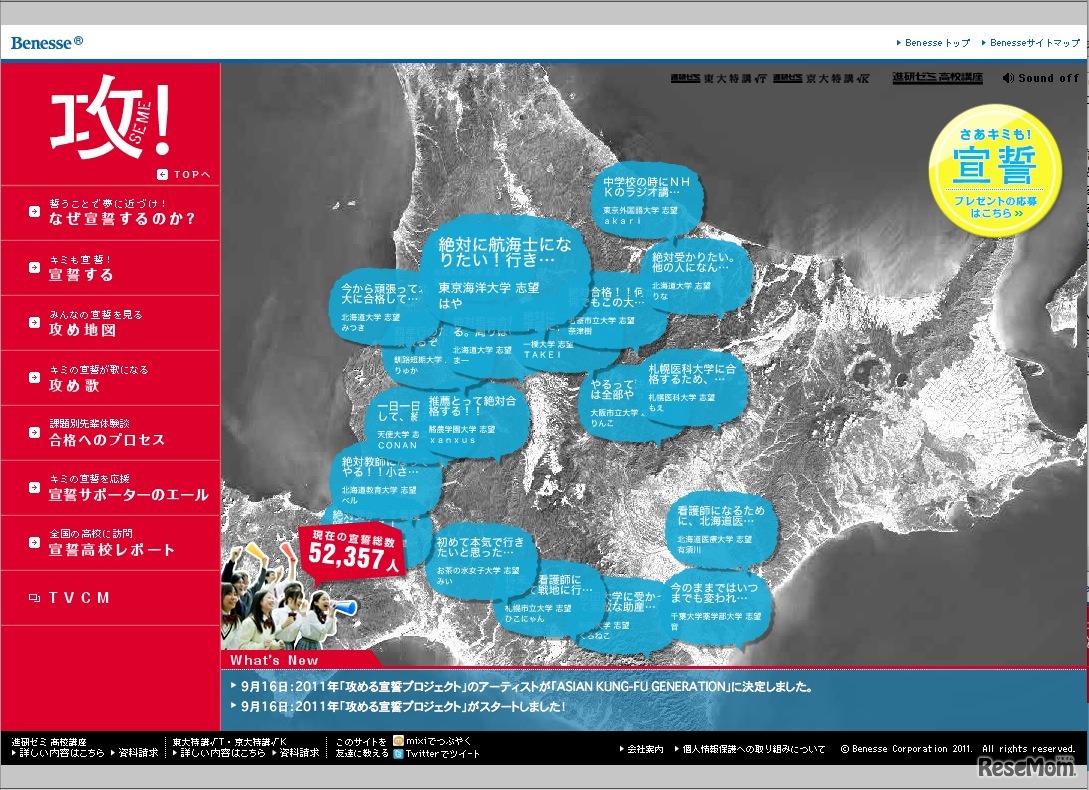The width and height of the screenshot is (1089, 790).
Task: Select the akari 東京外国語大学 speech bubble
Action: (646, 199)
